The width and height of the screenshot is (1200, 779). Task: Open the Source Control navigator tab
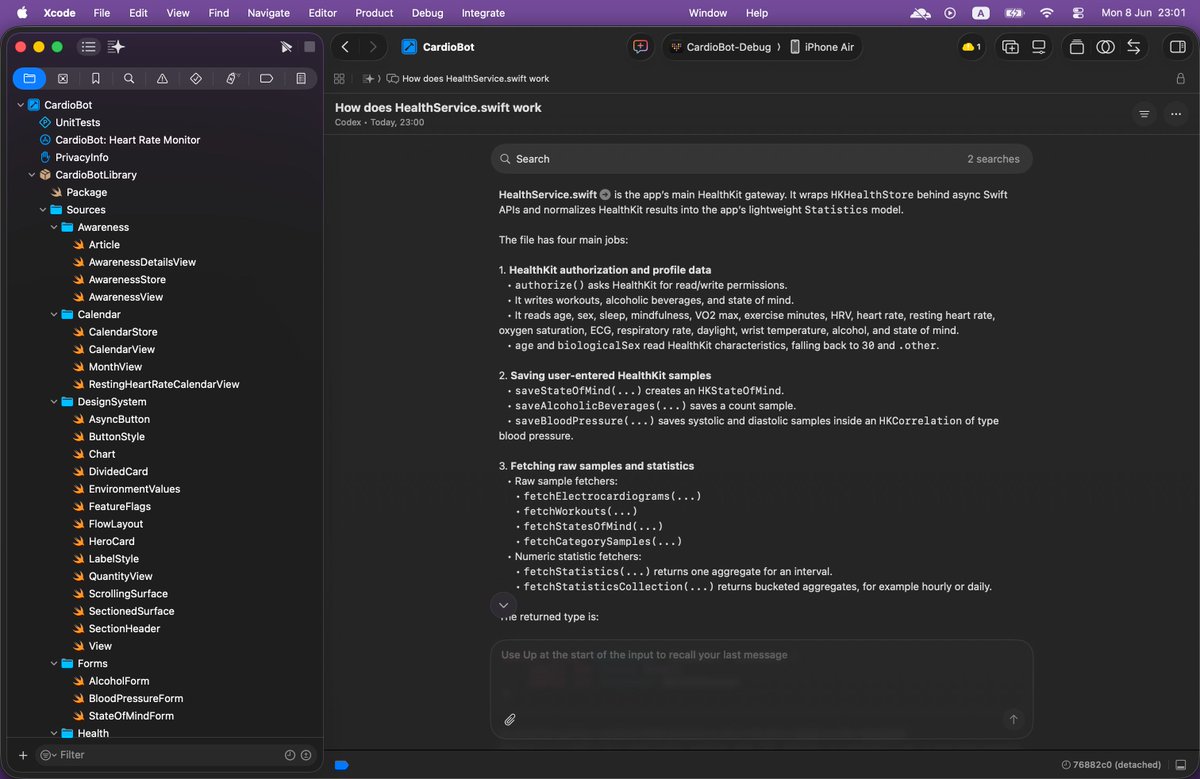coord(62,78)
